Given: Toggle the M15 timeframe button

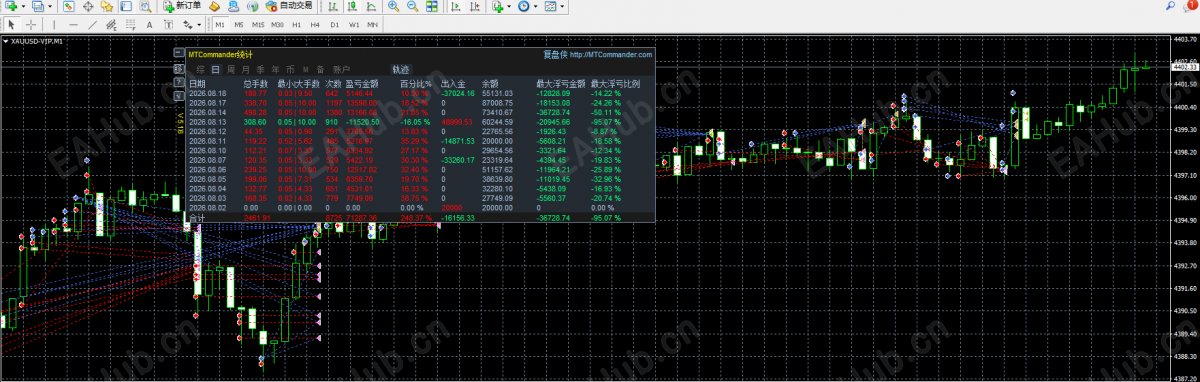Looking at the screenshot, I should coord(258,24).
